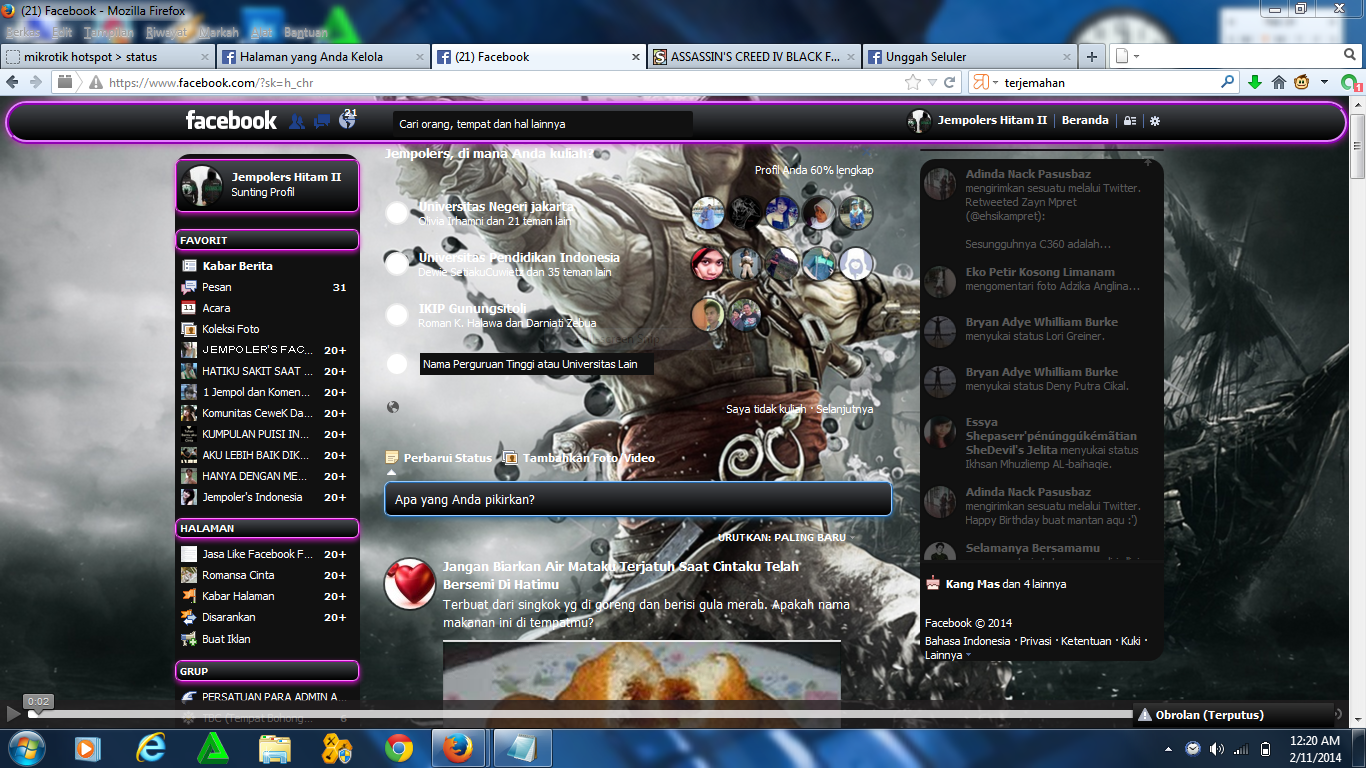The image size is (1366, 768).
Task: Open Facebook messages icon in header
Action: [321, 121]
